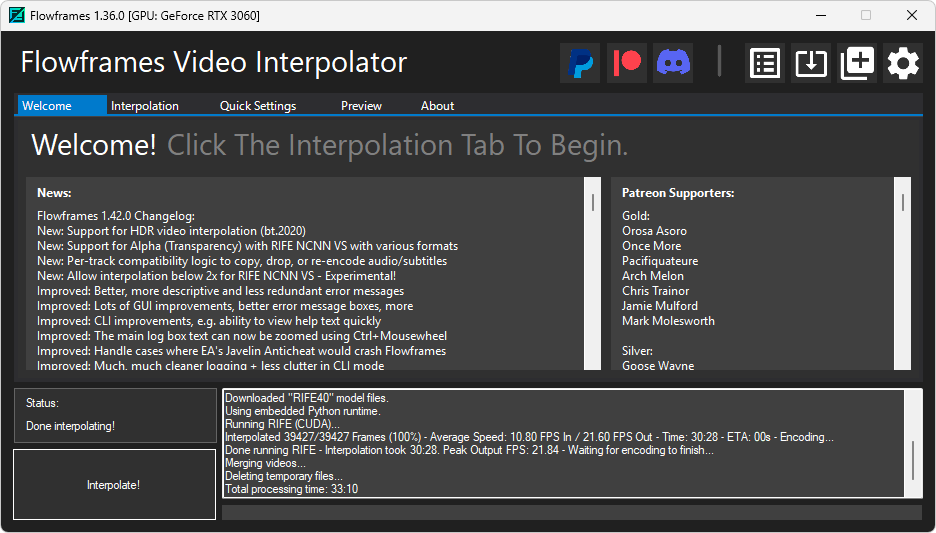Click the 'Deleting temporary files...' log line

[x=284, y=476]
